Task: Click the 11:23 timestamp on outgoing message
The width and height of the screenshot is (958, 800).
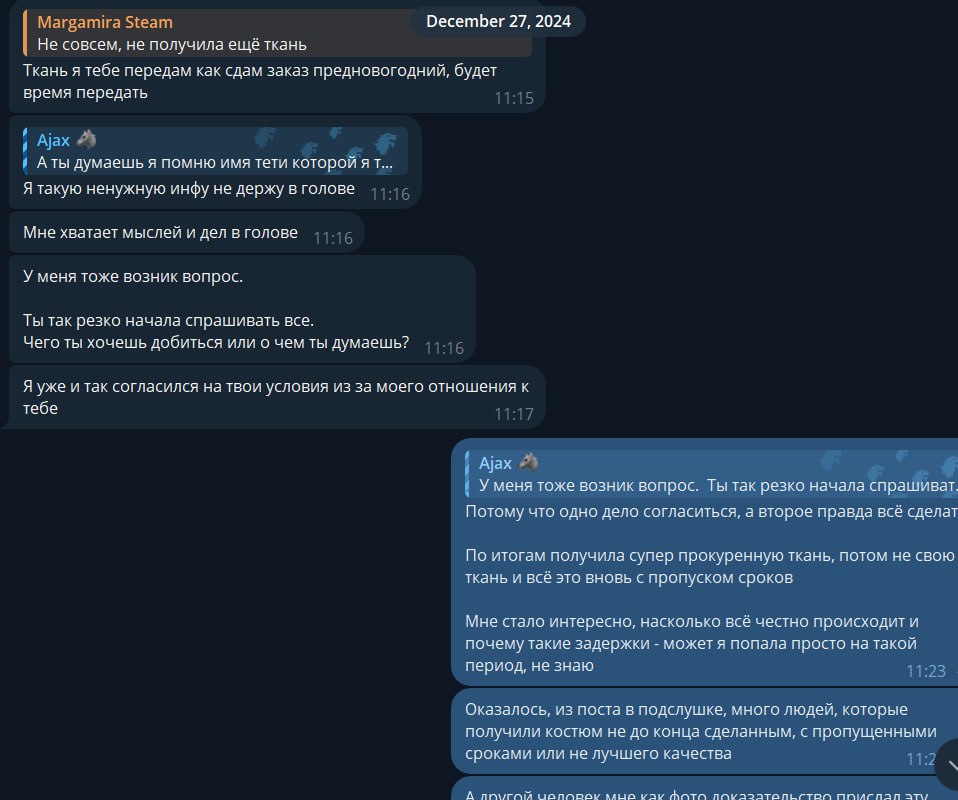Action: click(926, 671)
